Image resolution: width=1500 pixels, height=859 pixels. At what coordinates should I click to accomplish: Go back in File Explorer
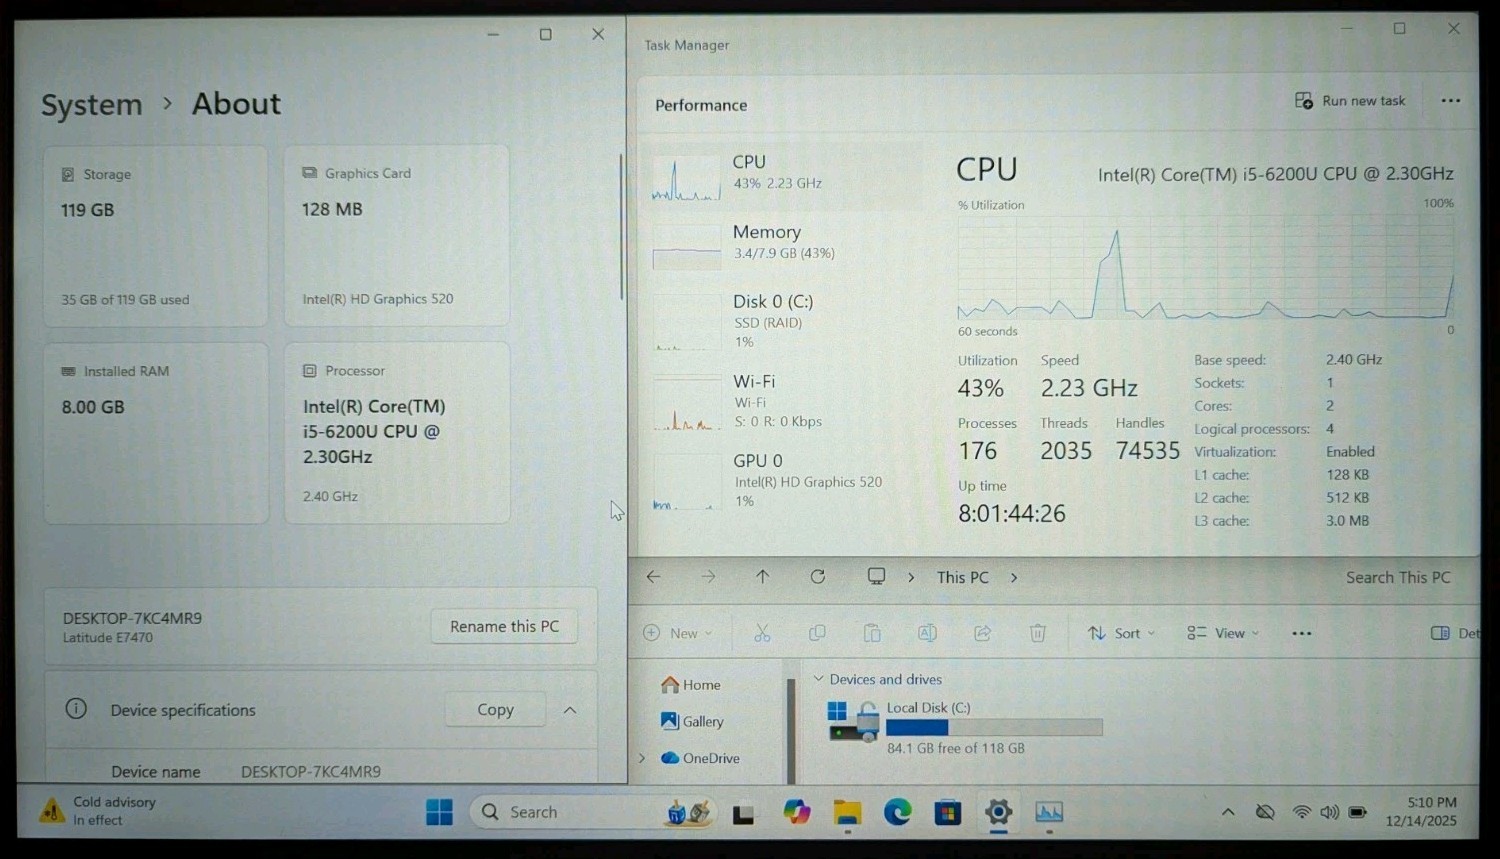coord(653,577)
